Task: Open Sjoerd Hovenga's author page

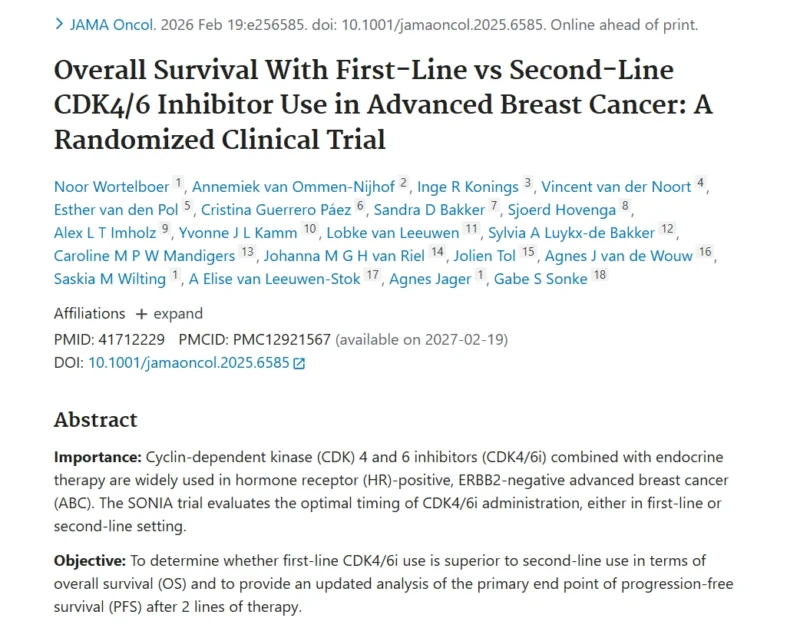Action: coord(563,209)
